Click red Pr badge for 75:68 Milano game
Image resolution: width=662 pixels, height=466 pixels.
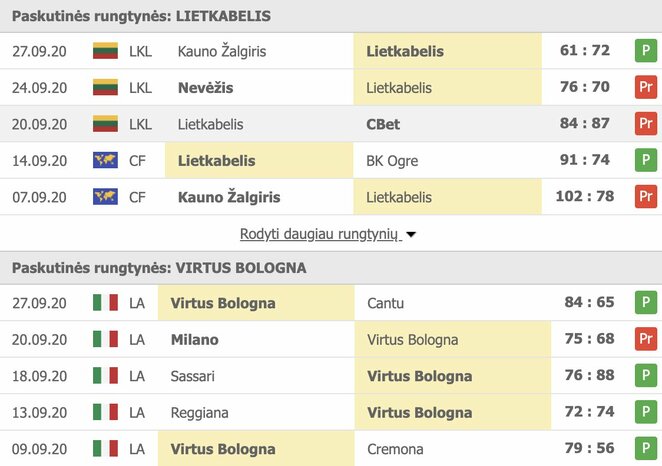[646, 340]
